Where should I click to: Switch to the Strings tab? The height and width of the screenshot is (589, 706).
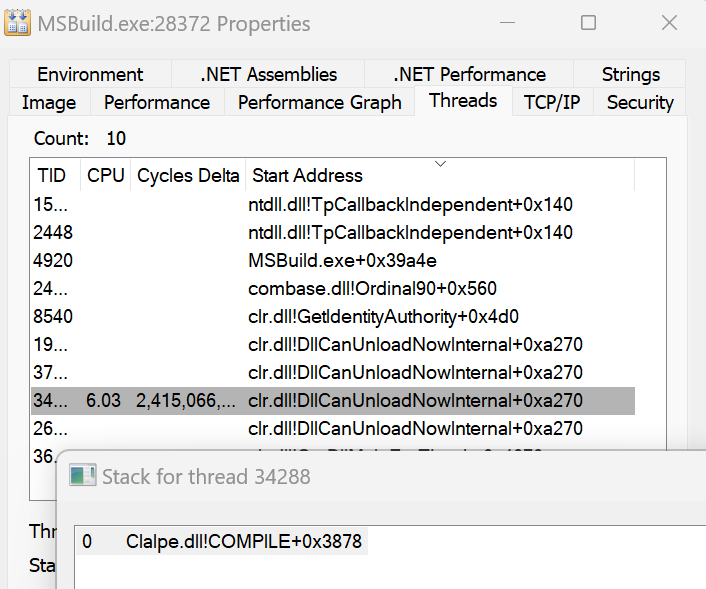tap(630, 74)
